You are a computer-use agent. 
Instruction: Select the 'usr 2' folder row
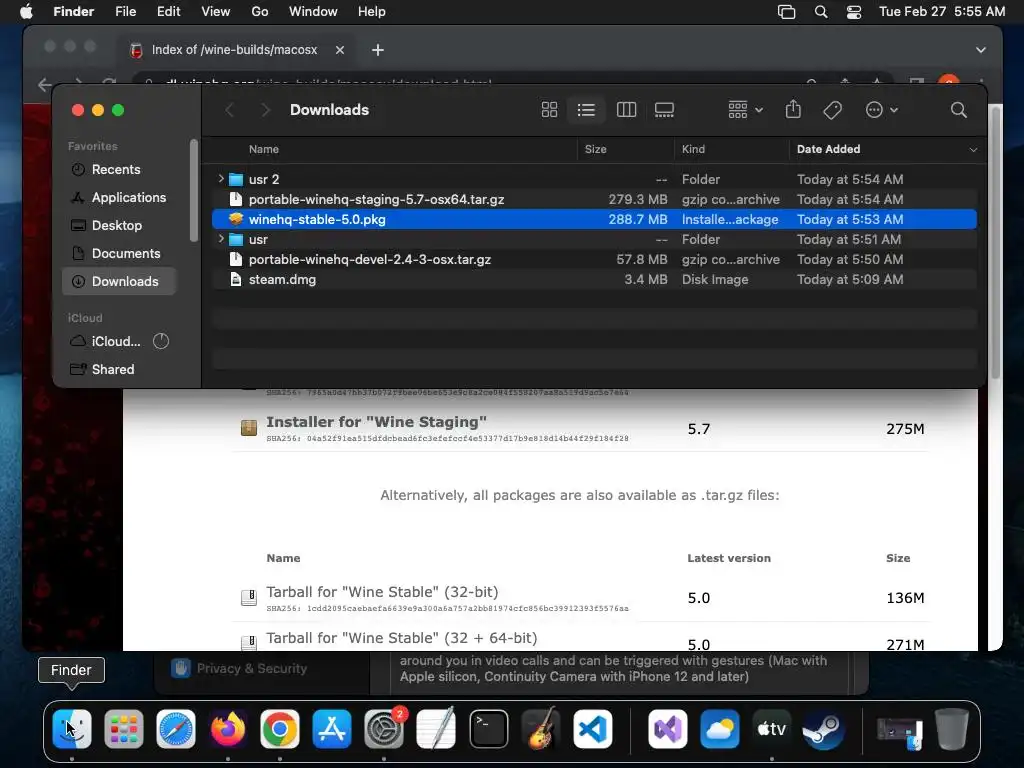coord(594,179)
